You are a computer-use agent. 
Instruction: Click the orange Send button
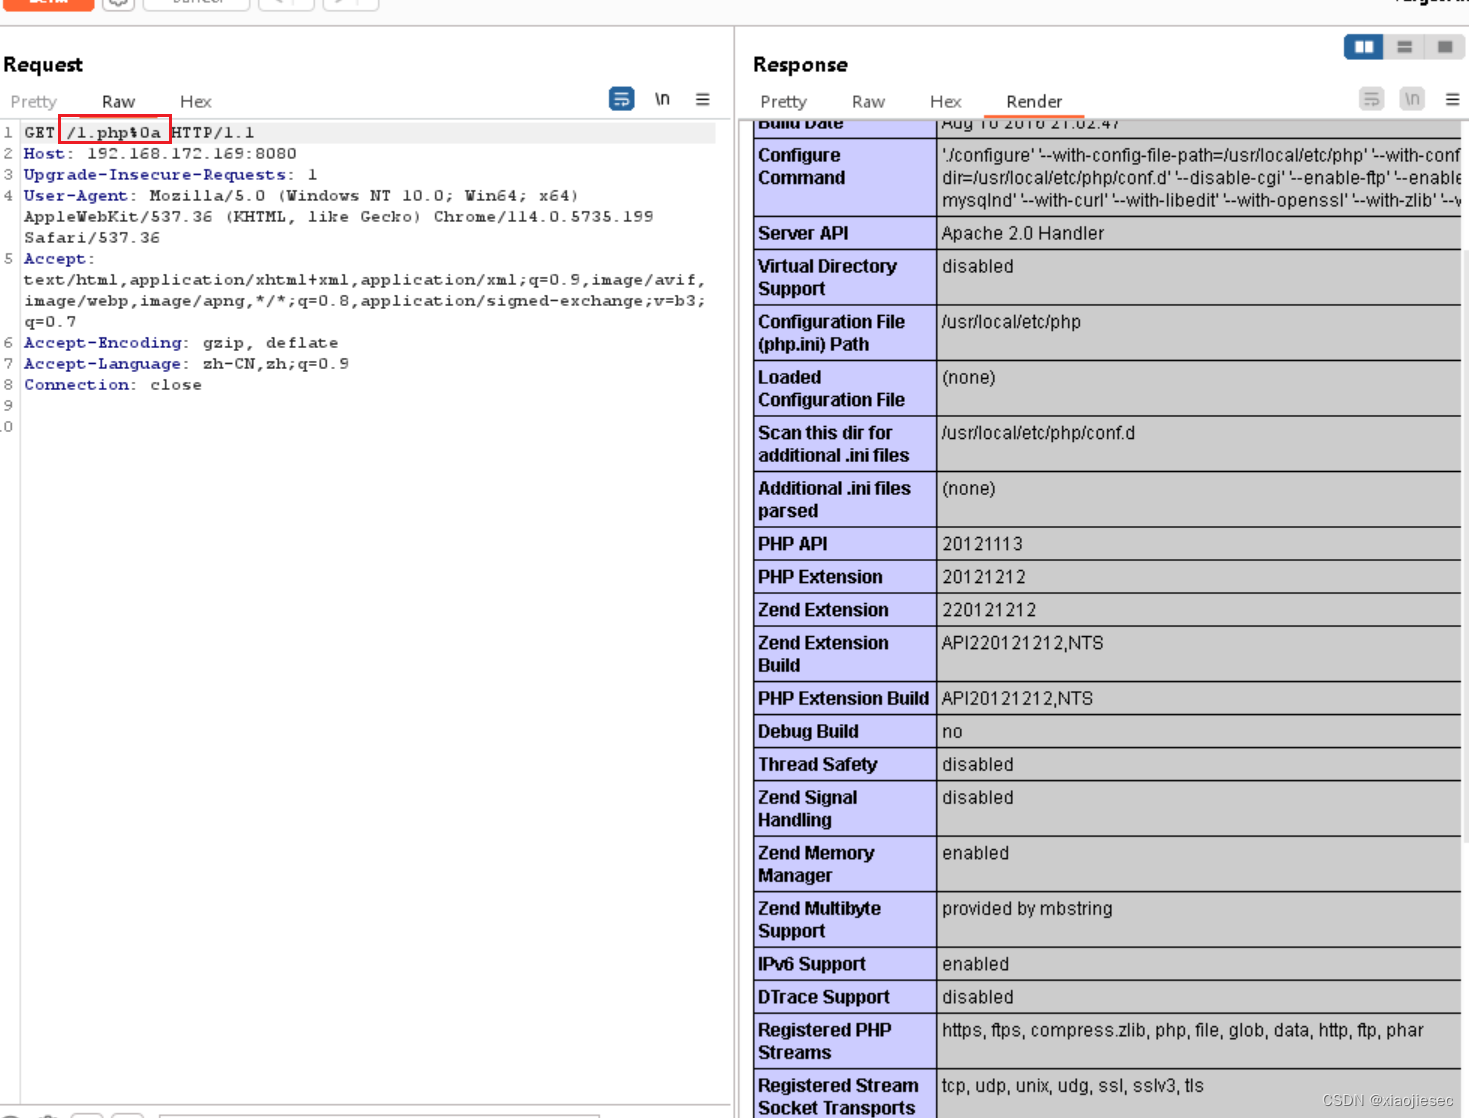(50, 4)
